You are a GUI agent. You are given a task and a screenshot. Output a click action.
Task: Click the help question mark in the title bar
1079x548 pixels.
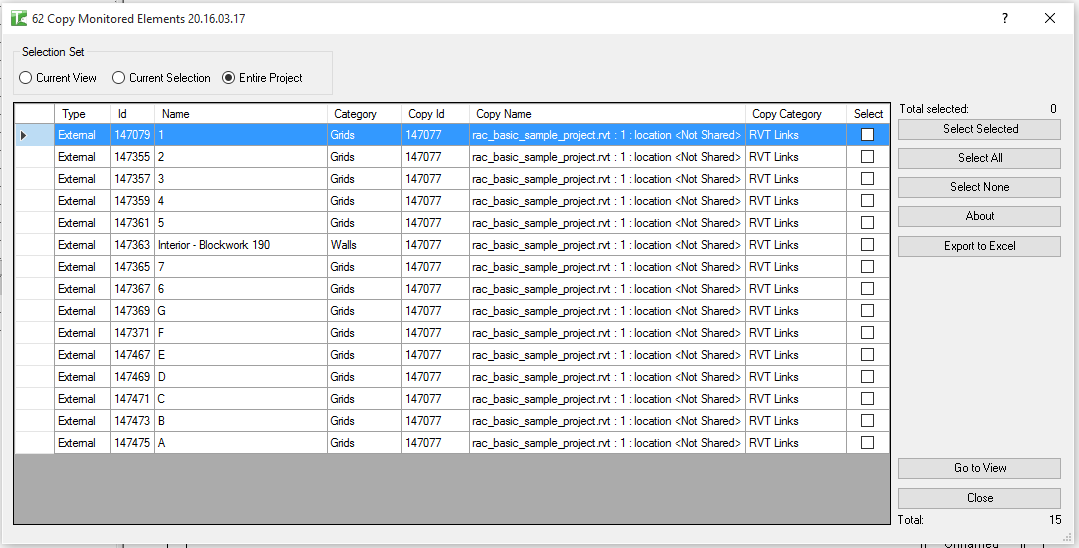coord(1005,19)
